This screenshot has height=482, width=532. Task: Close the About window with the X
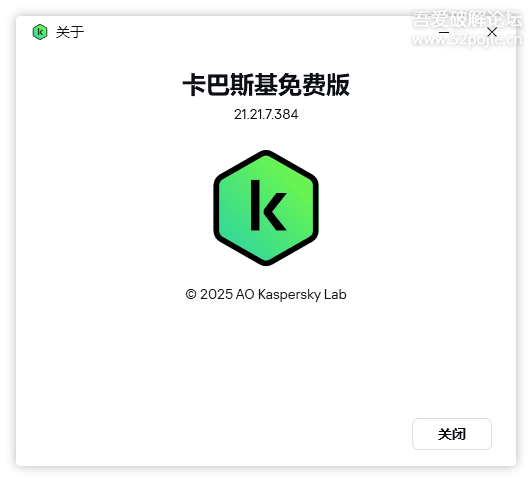pyautogui.click(x=492, y=32)
